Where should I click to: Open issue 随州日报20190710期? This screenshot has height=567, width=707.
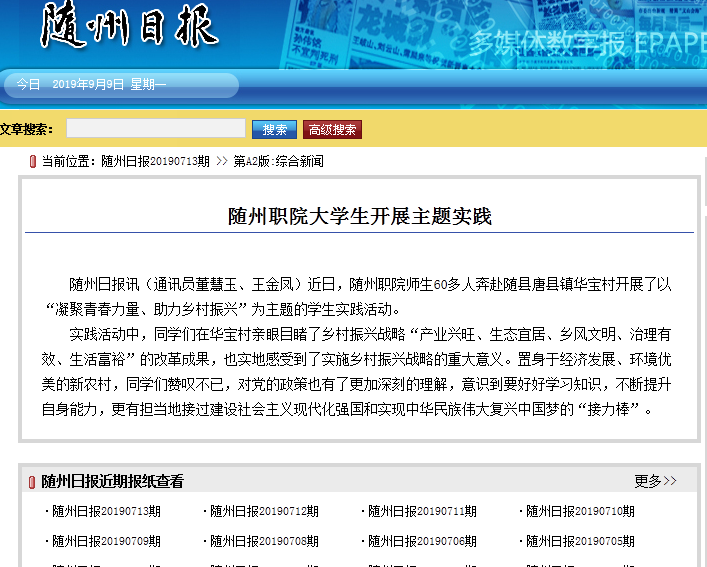[x=580, y=511]
